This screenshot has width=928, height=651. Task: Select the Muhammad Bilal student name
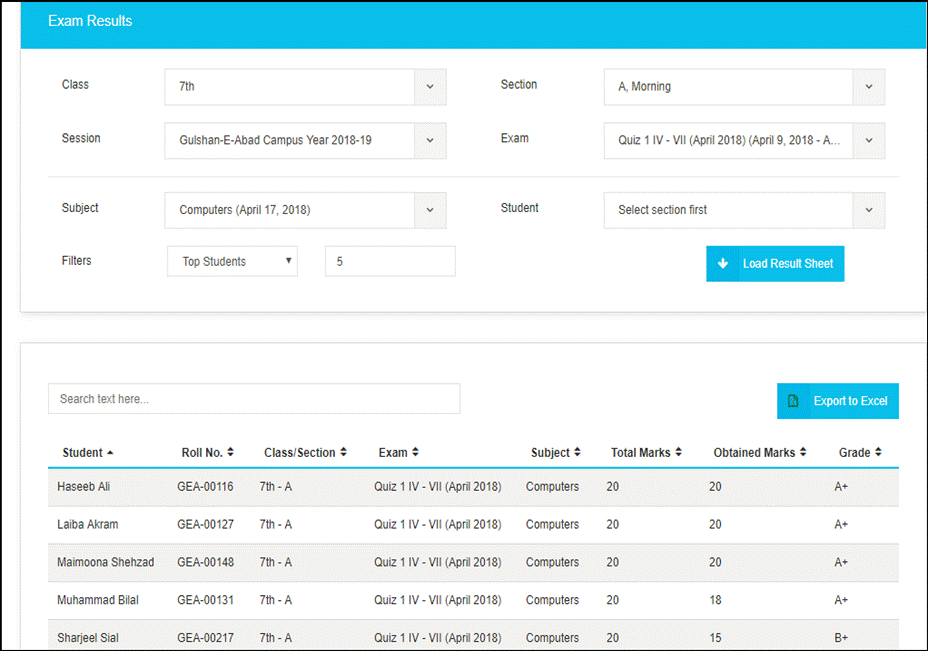98,600
